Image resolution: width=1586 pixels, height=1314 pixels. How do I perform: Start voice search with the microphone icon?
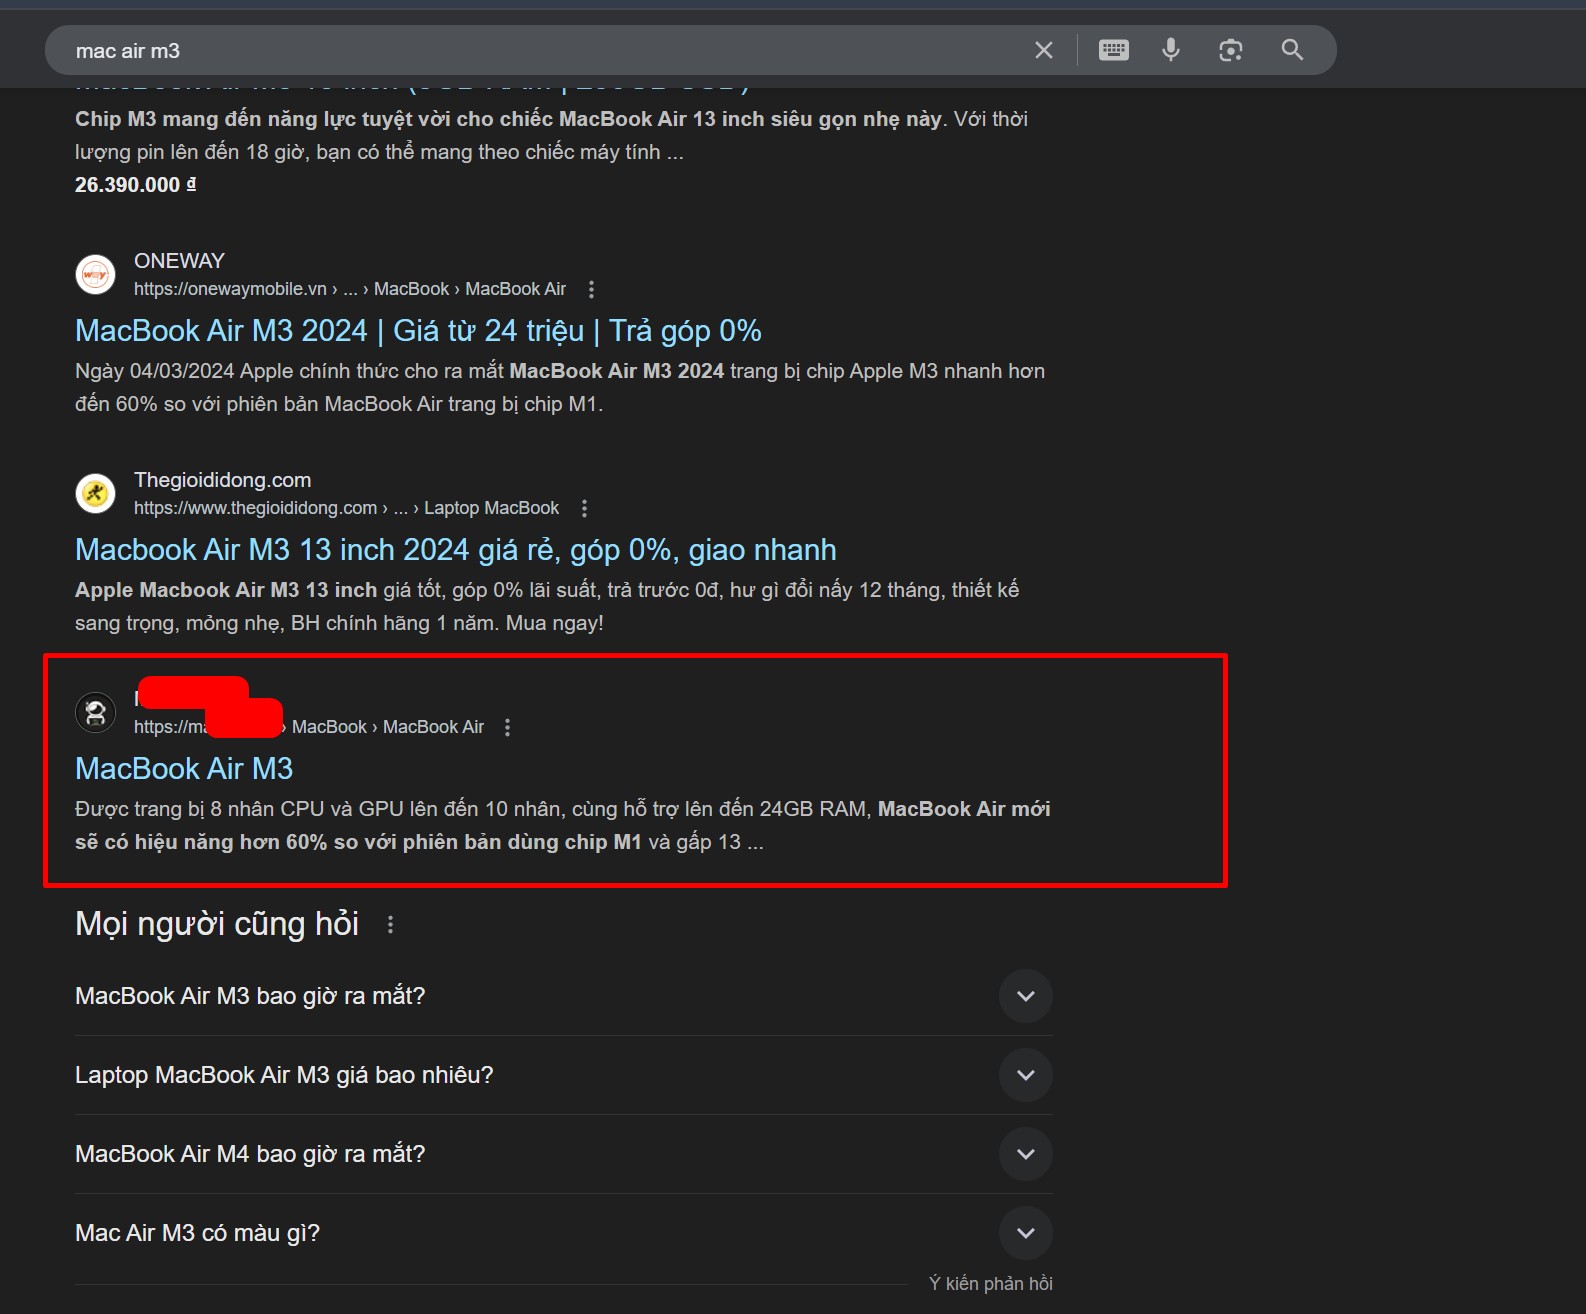1171,50
